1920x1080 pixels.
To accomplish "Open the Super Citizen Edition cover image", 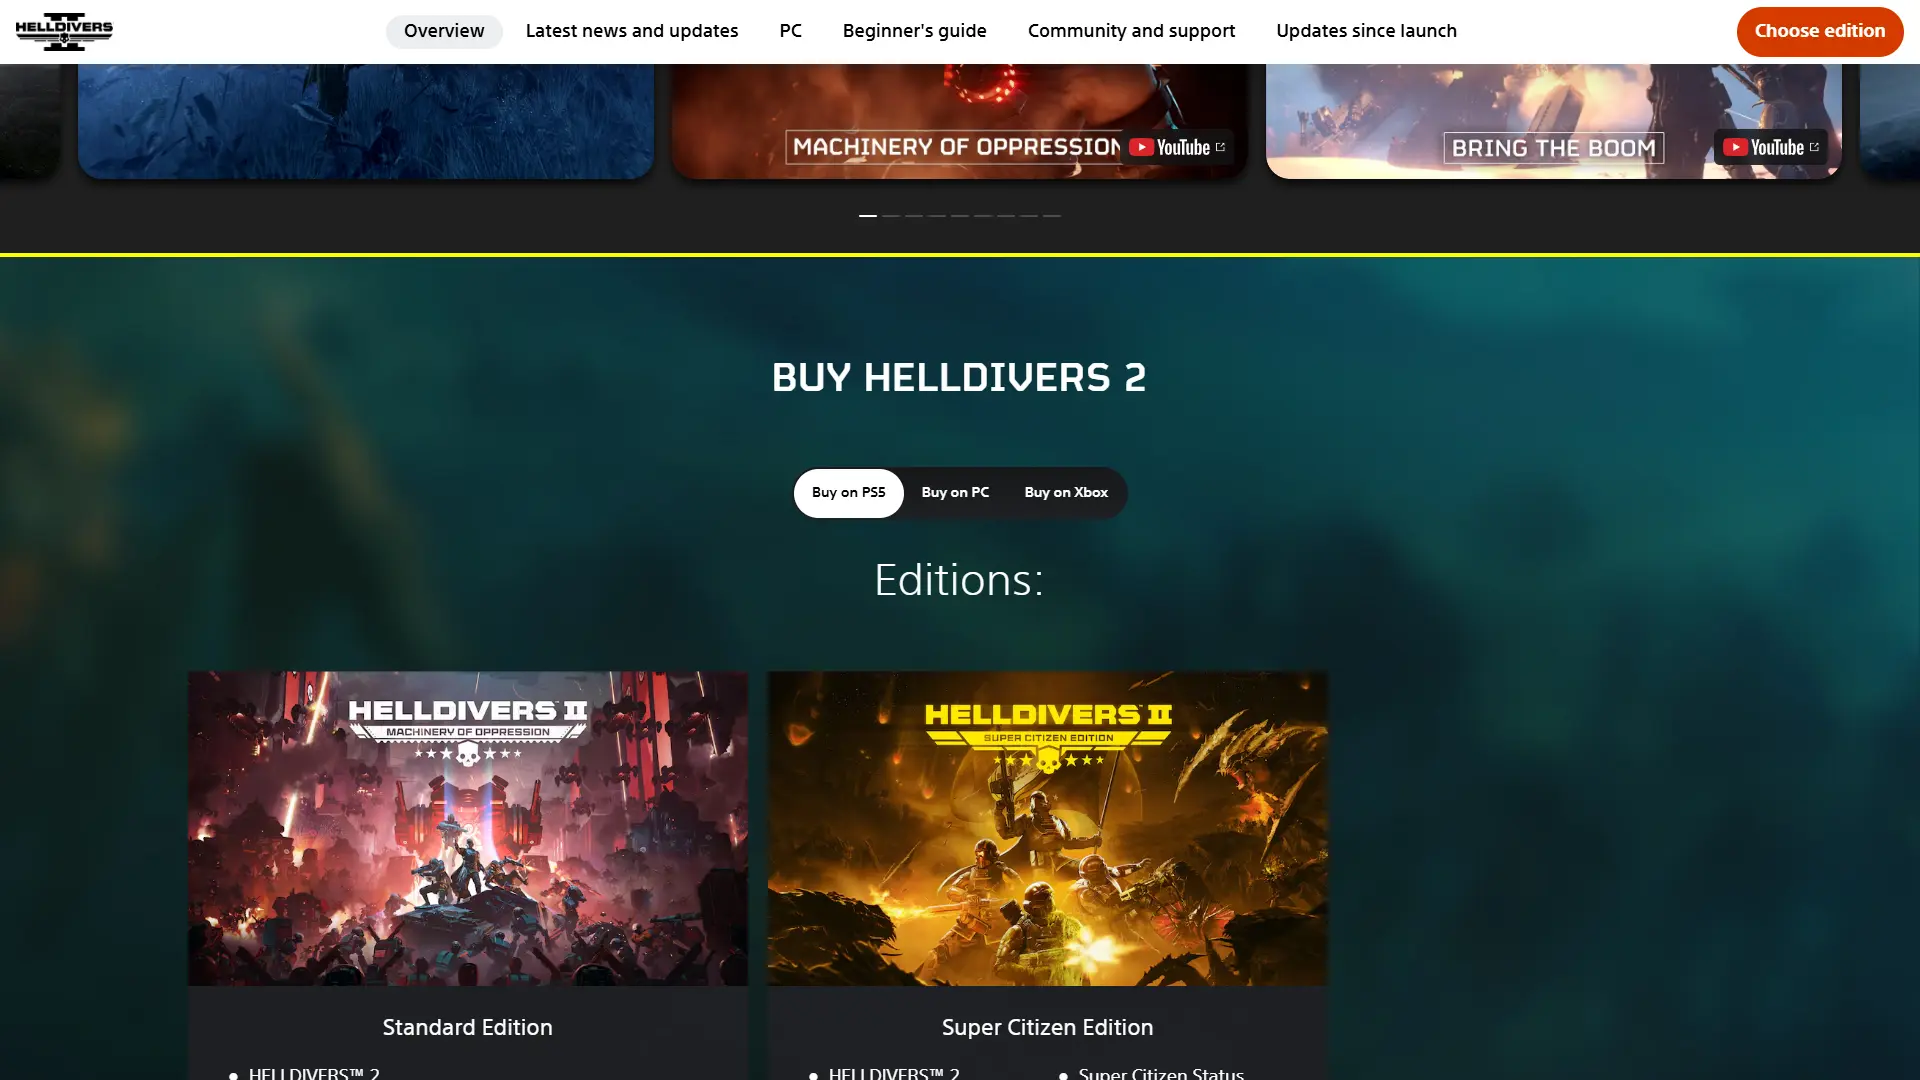I will (1047, 828).
